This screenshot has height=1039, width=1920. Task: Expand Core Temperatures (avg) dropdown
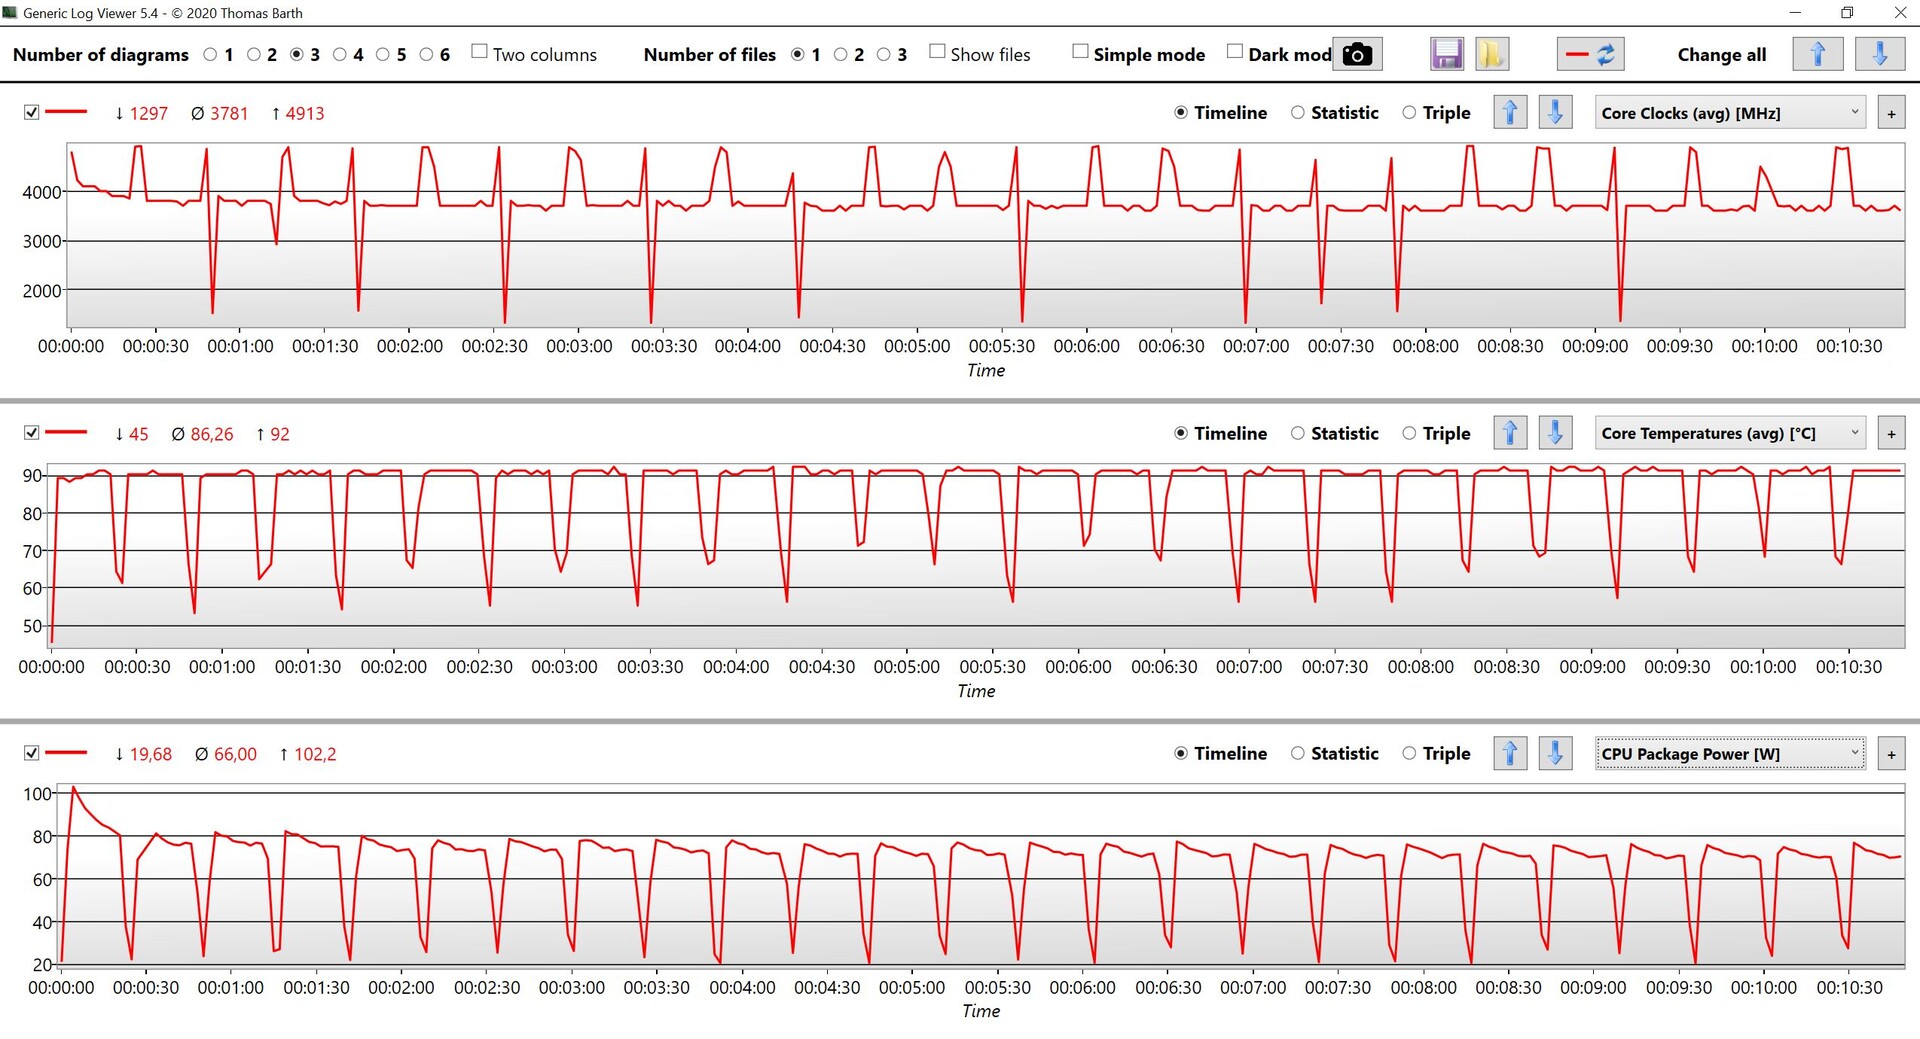click(1729, 433)
